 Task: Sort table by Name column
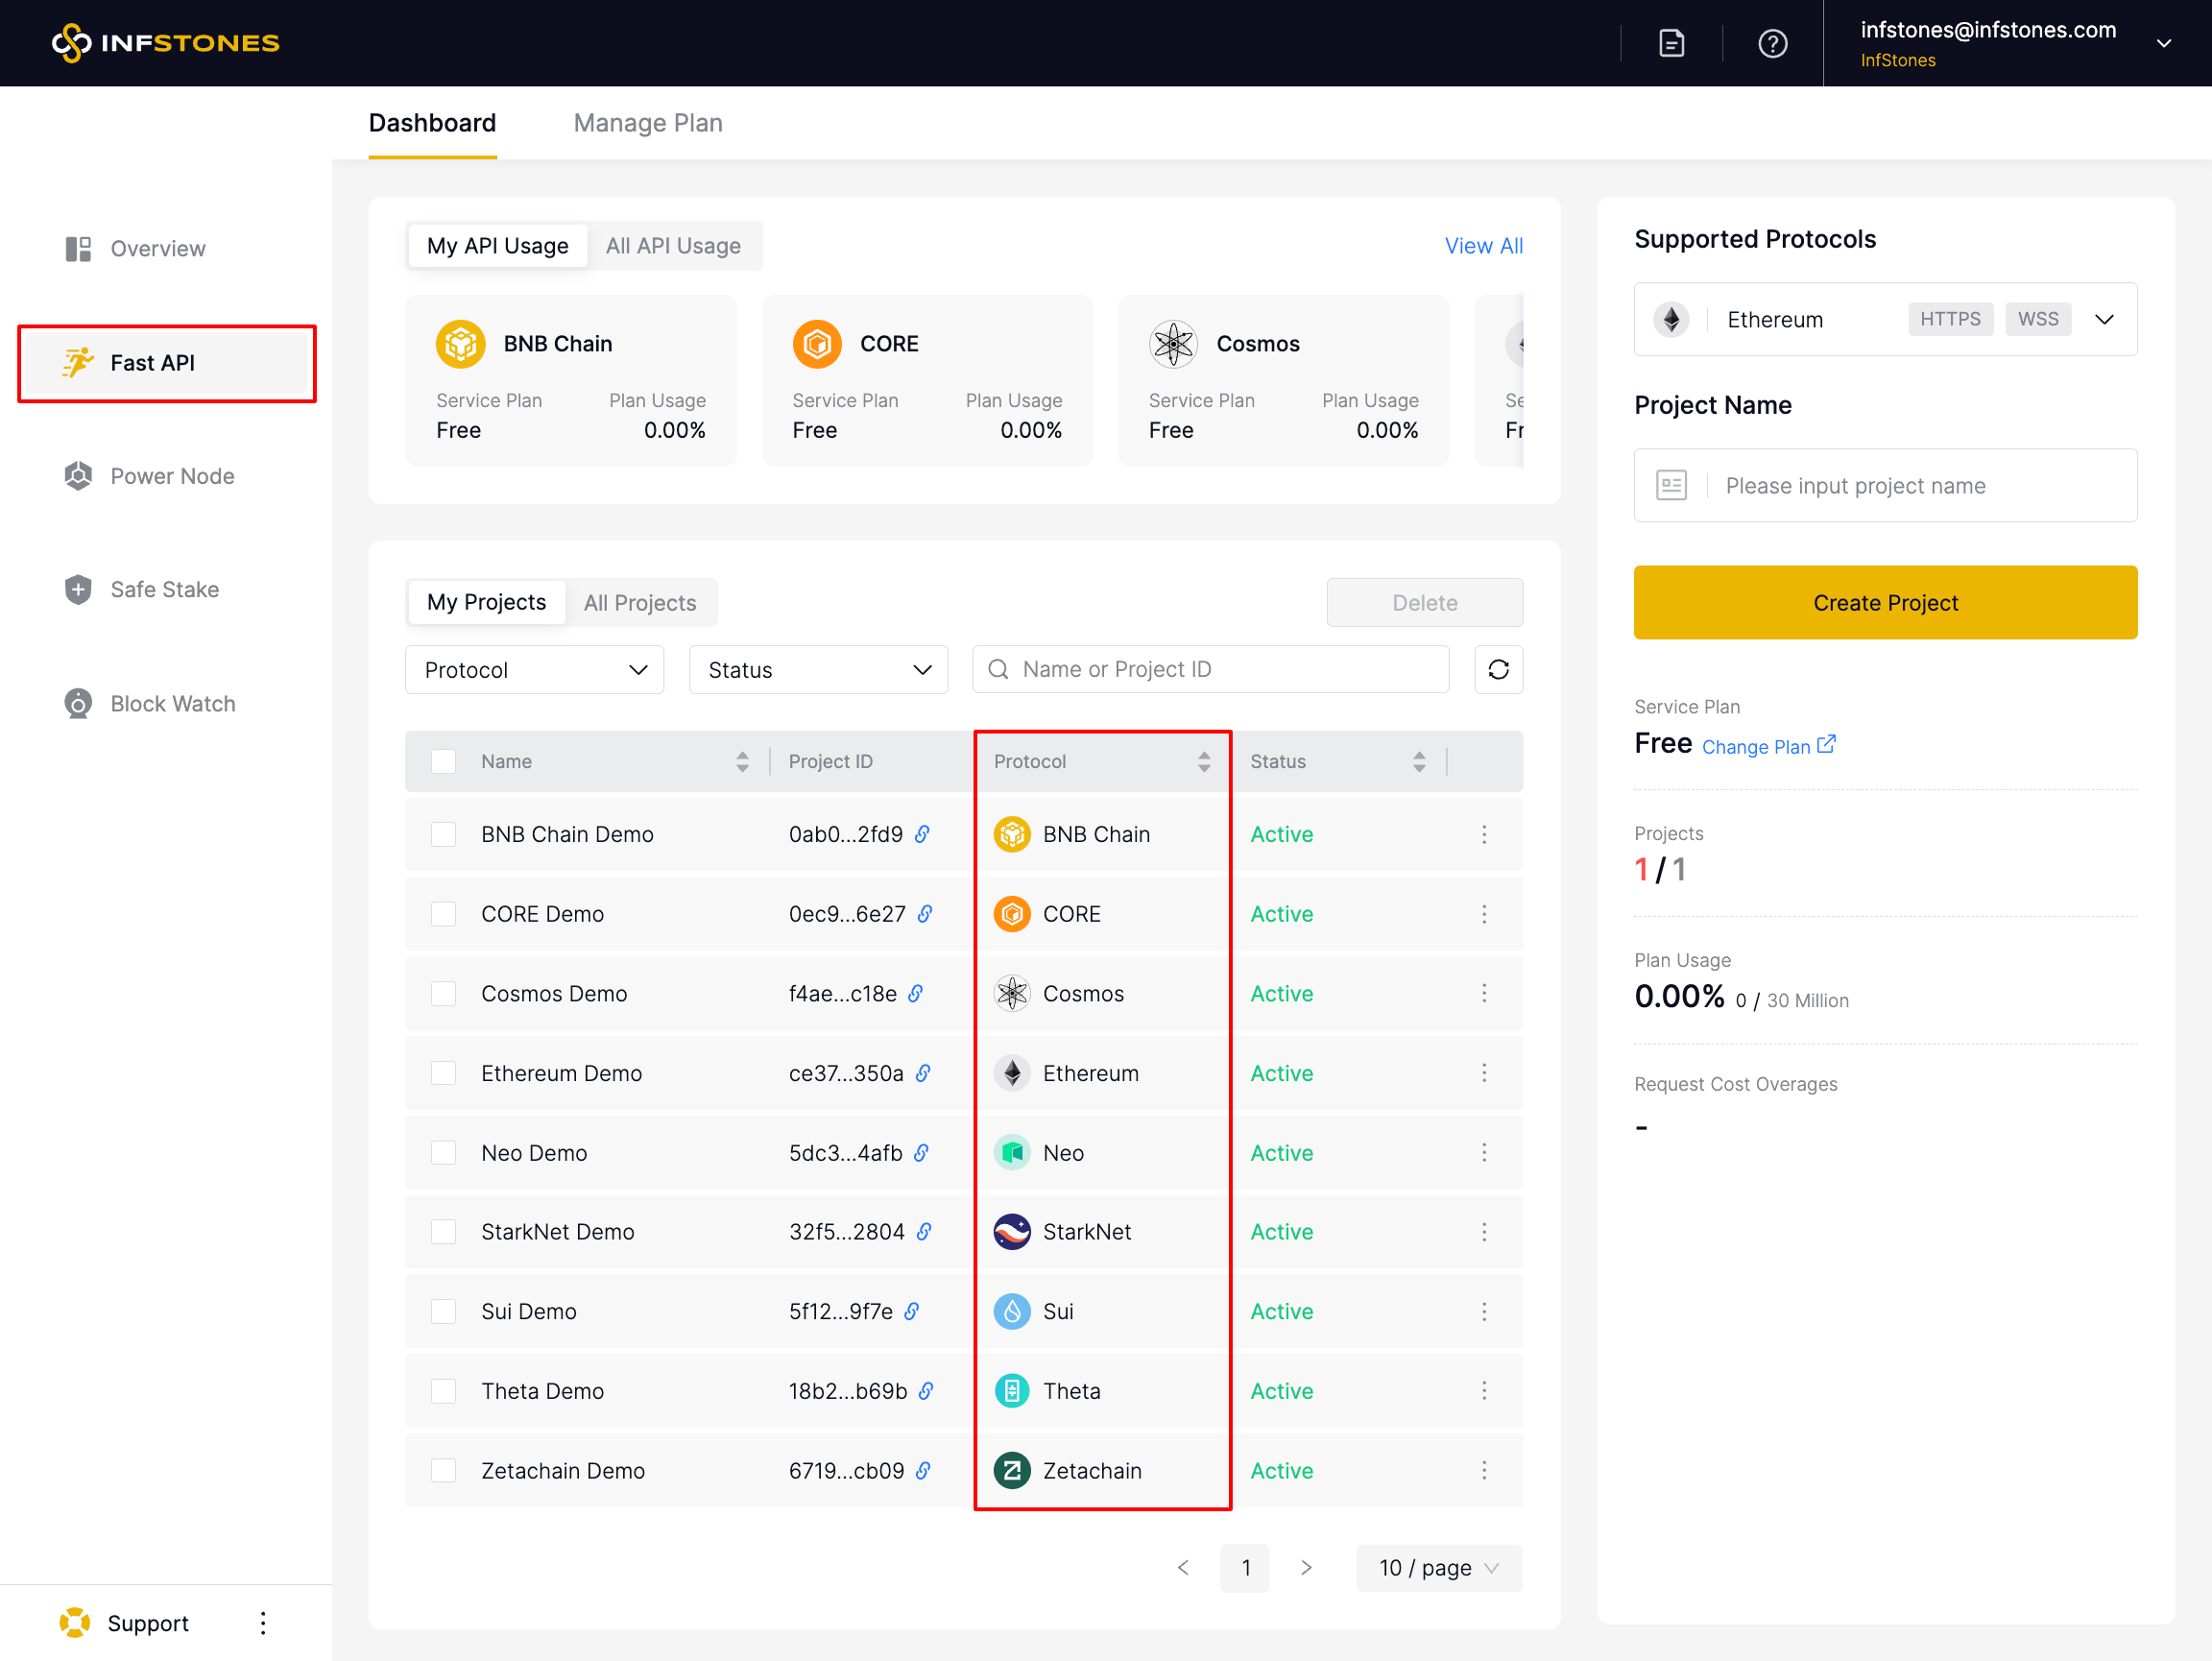[x=742, y=761]
